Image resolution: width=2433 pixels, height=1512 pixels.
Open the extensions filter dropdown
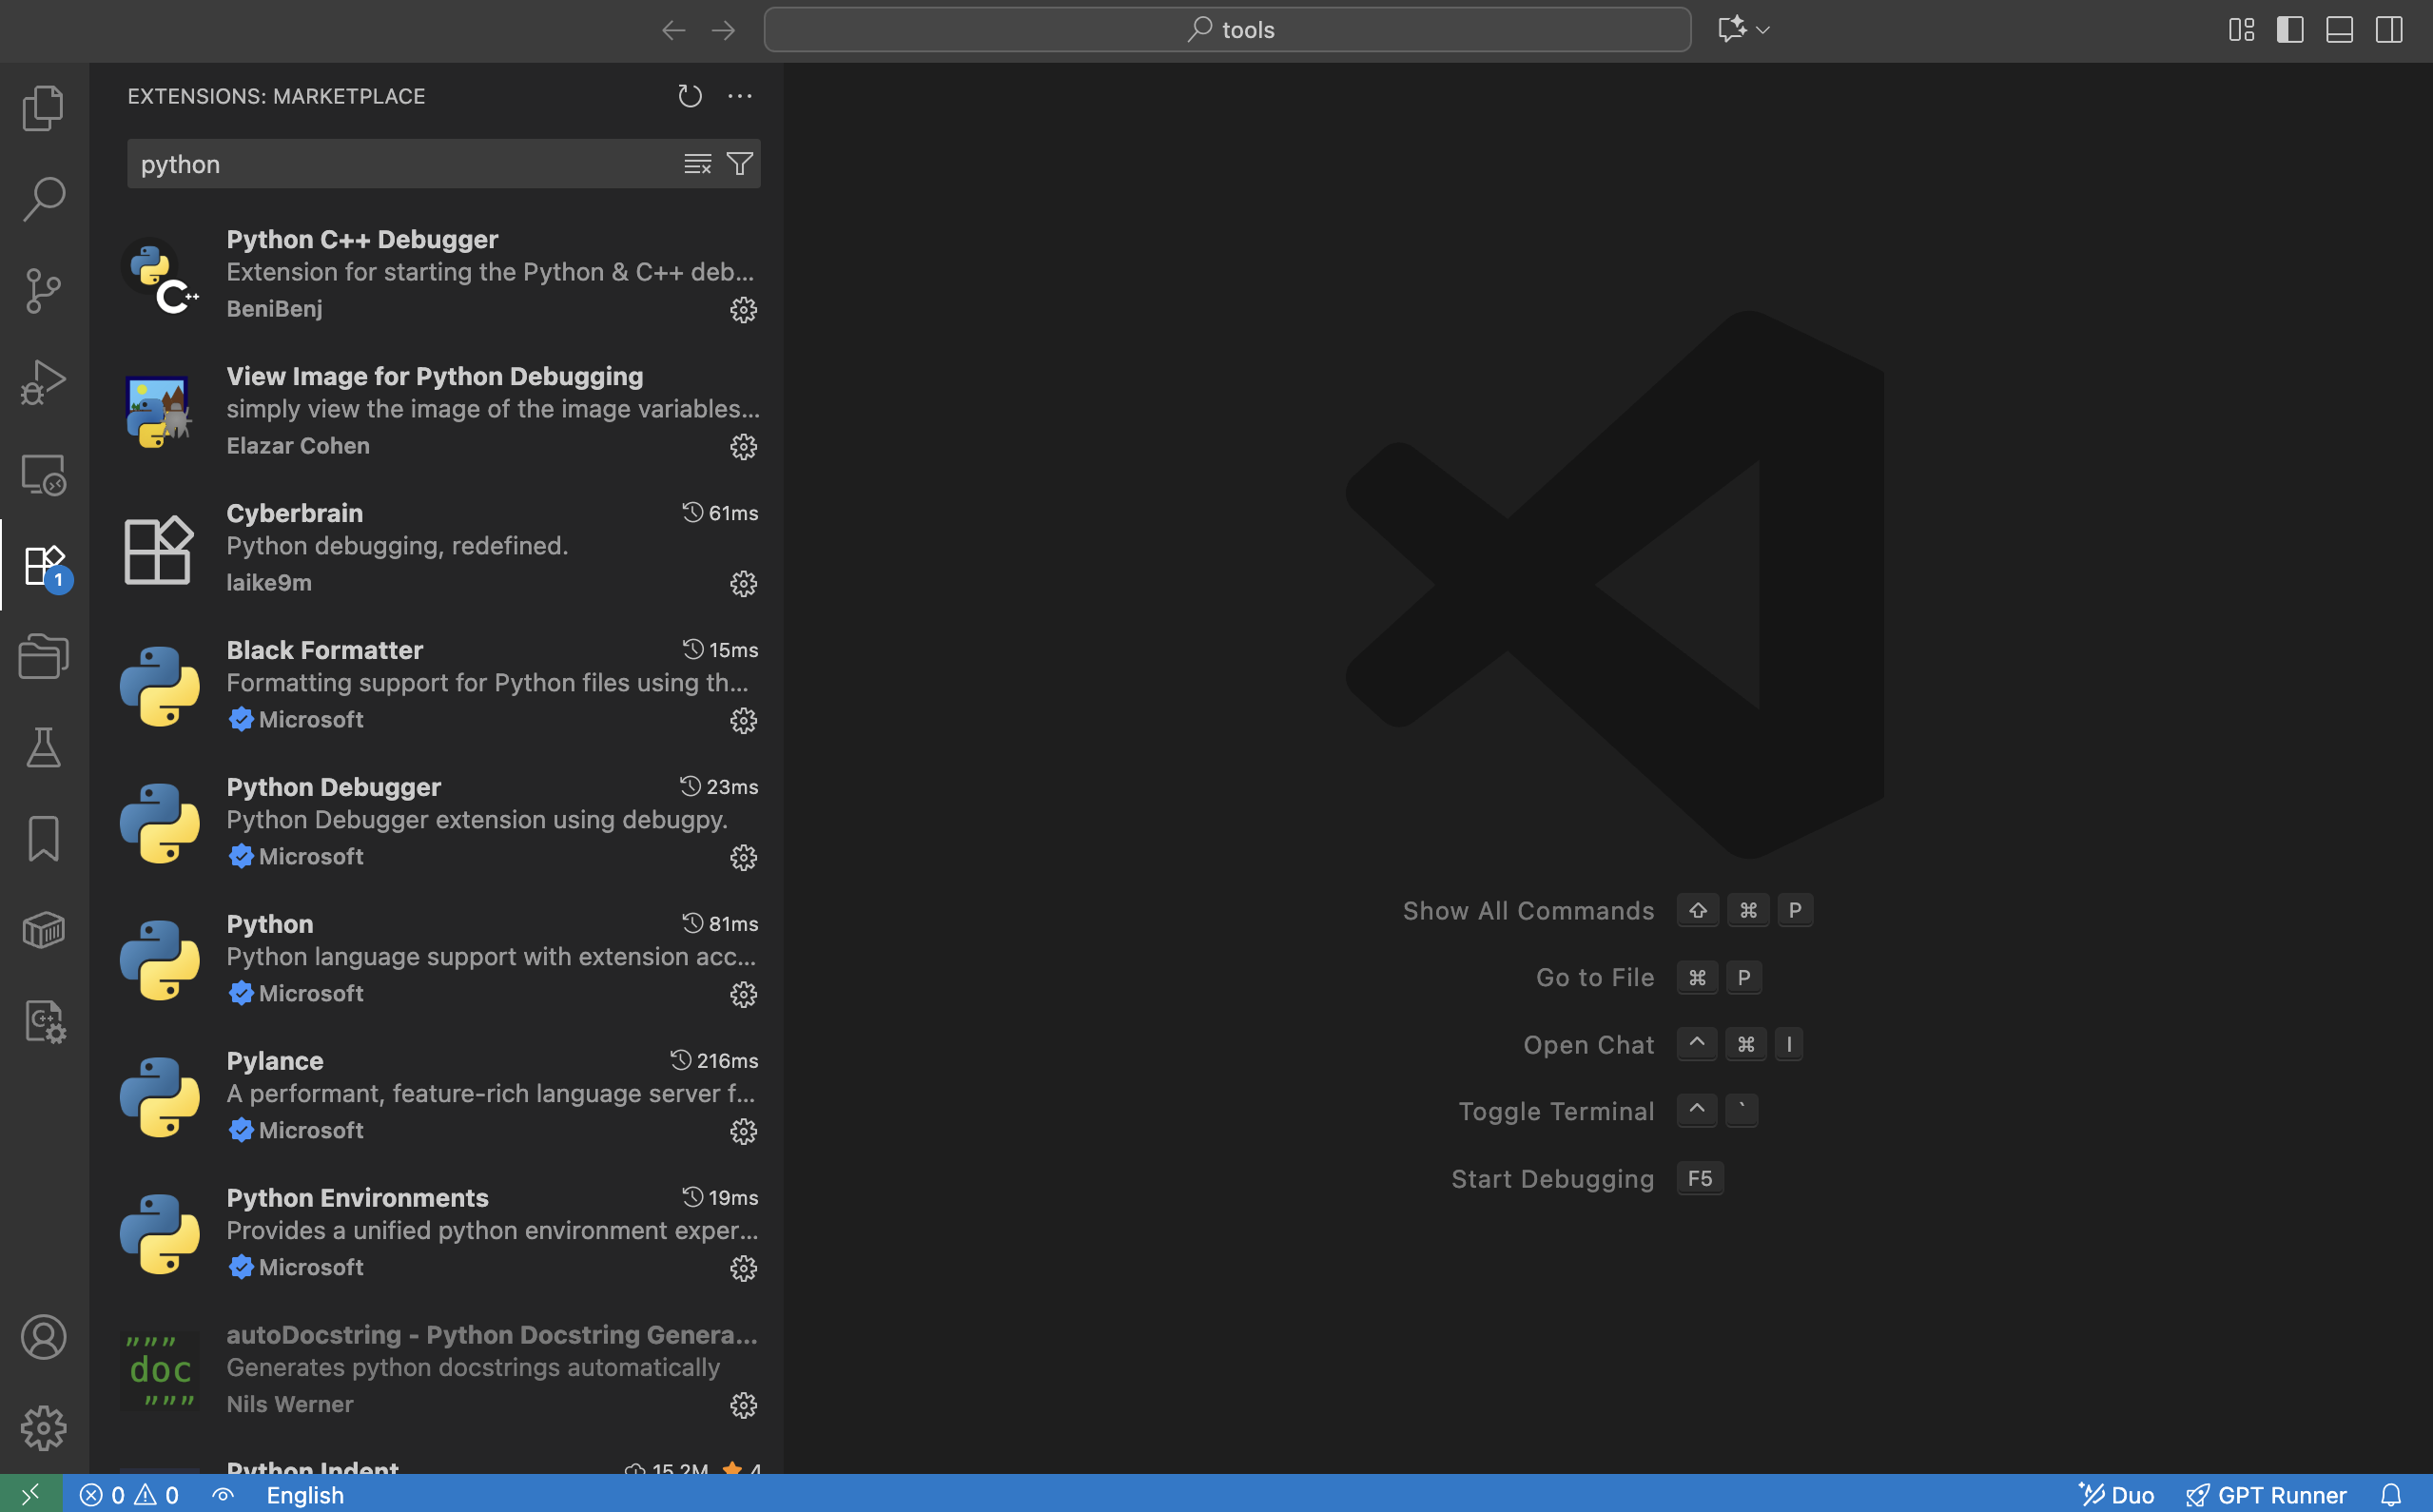coord(739,164)
